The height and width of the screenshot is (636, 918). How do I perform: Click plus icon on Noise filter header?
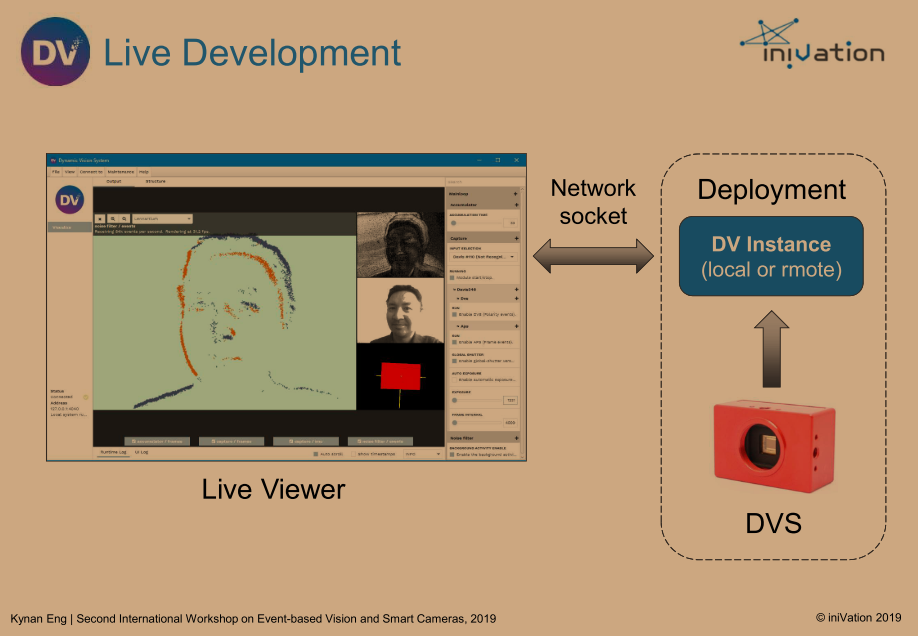[x=516, y=438]
